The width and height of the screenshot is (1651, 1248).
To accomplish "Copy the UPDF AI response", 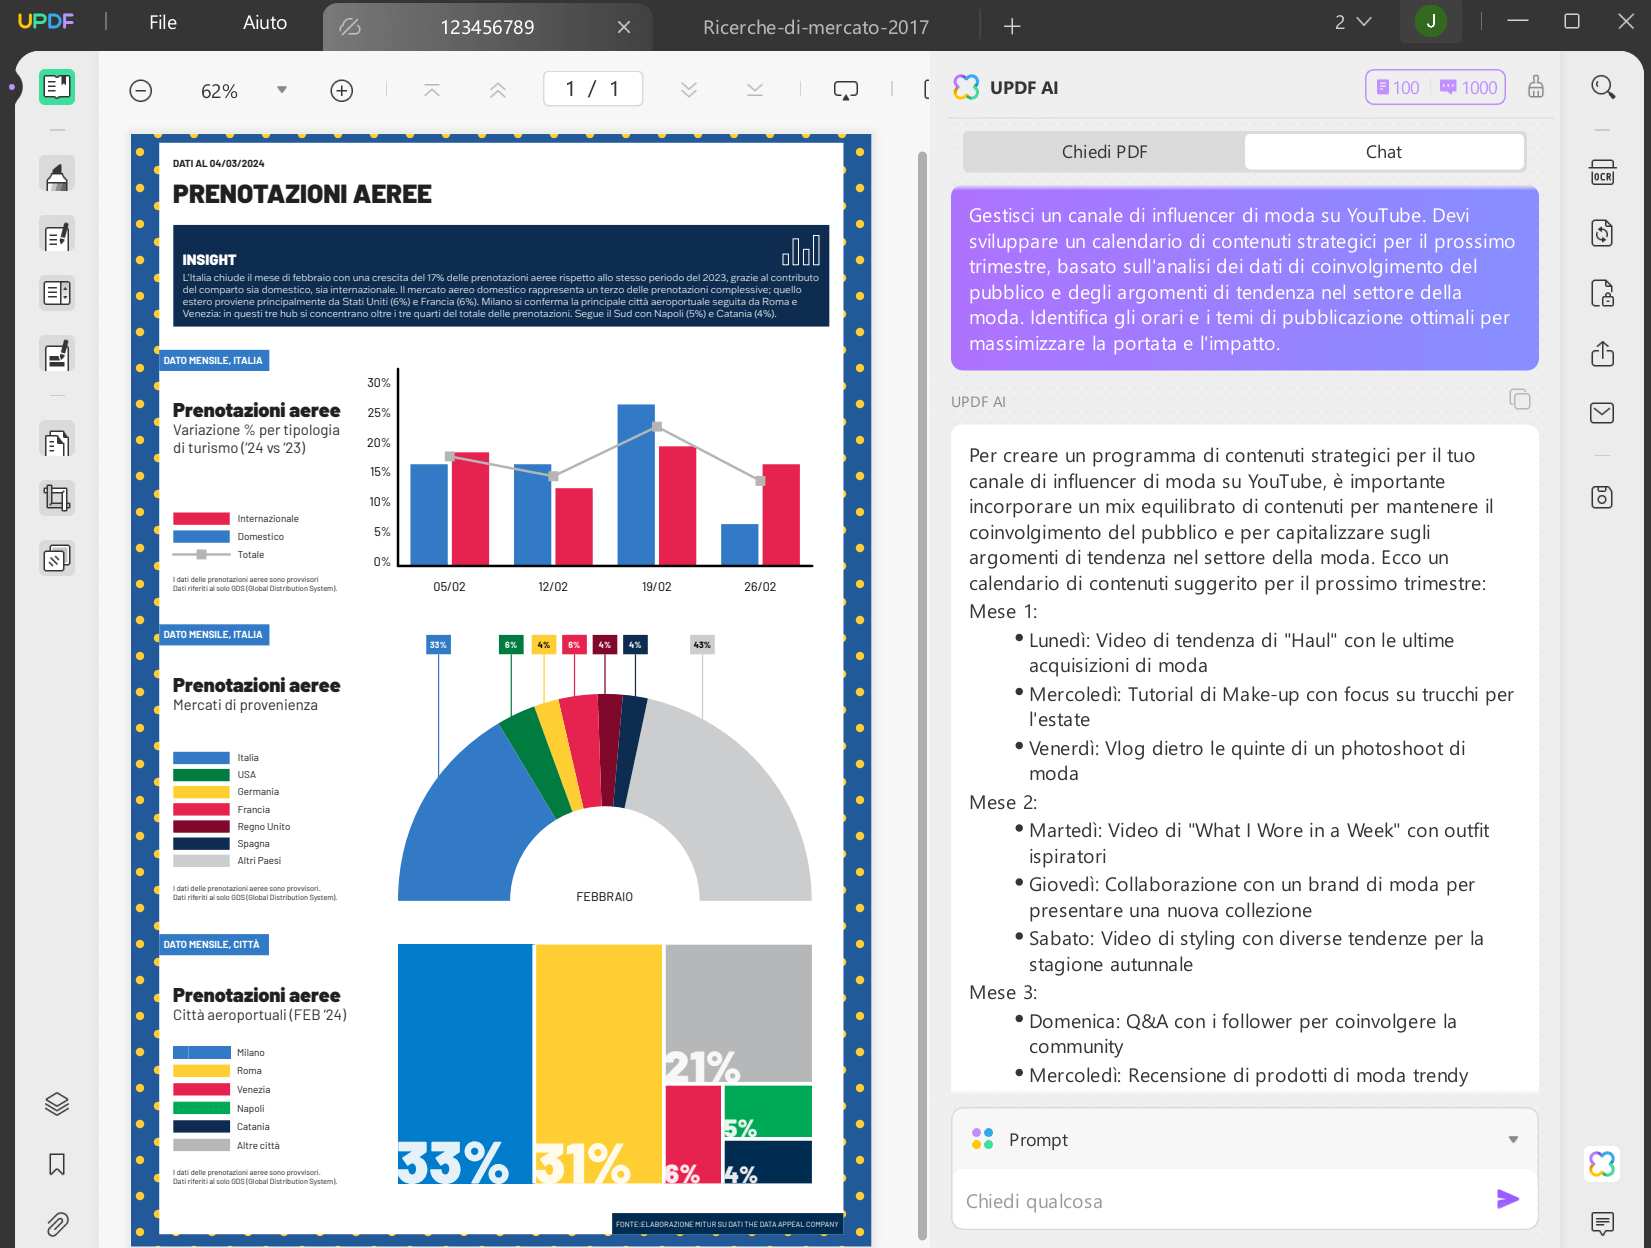I will tap(1519, 400).
